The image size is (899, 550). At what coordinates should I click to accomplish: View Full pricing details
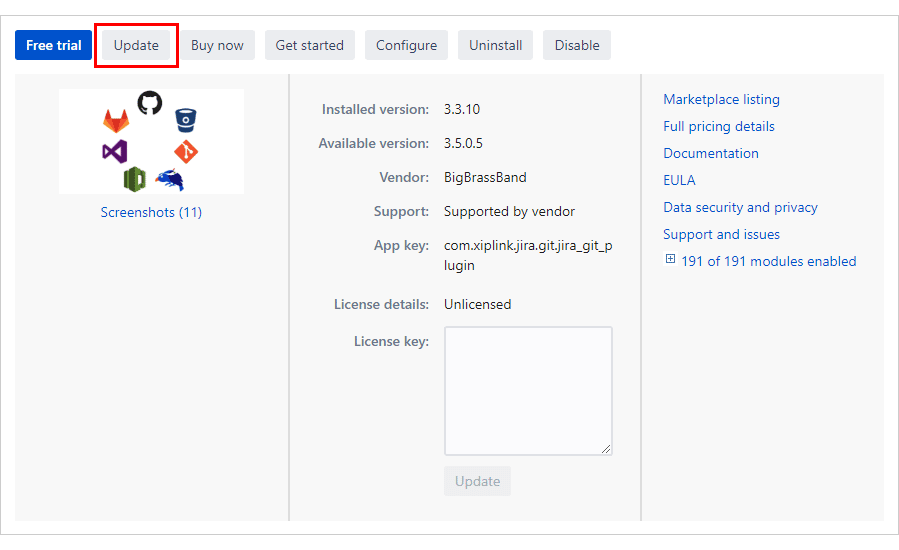pos(718,126)
